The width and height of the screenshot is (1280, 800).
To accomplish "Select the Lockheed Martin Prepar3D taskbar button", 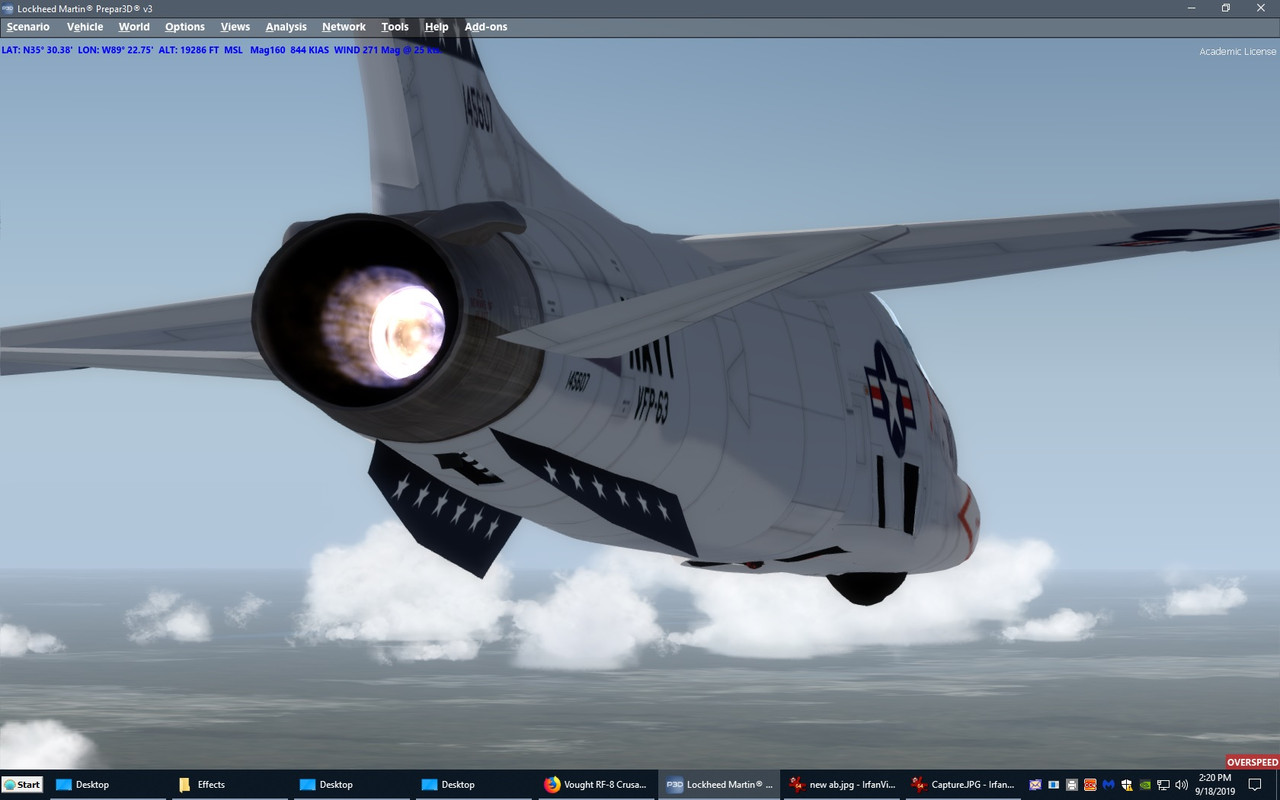I will [x=717, y=785].
